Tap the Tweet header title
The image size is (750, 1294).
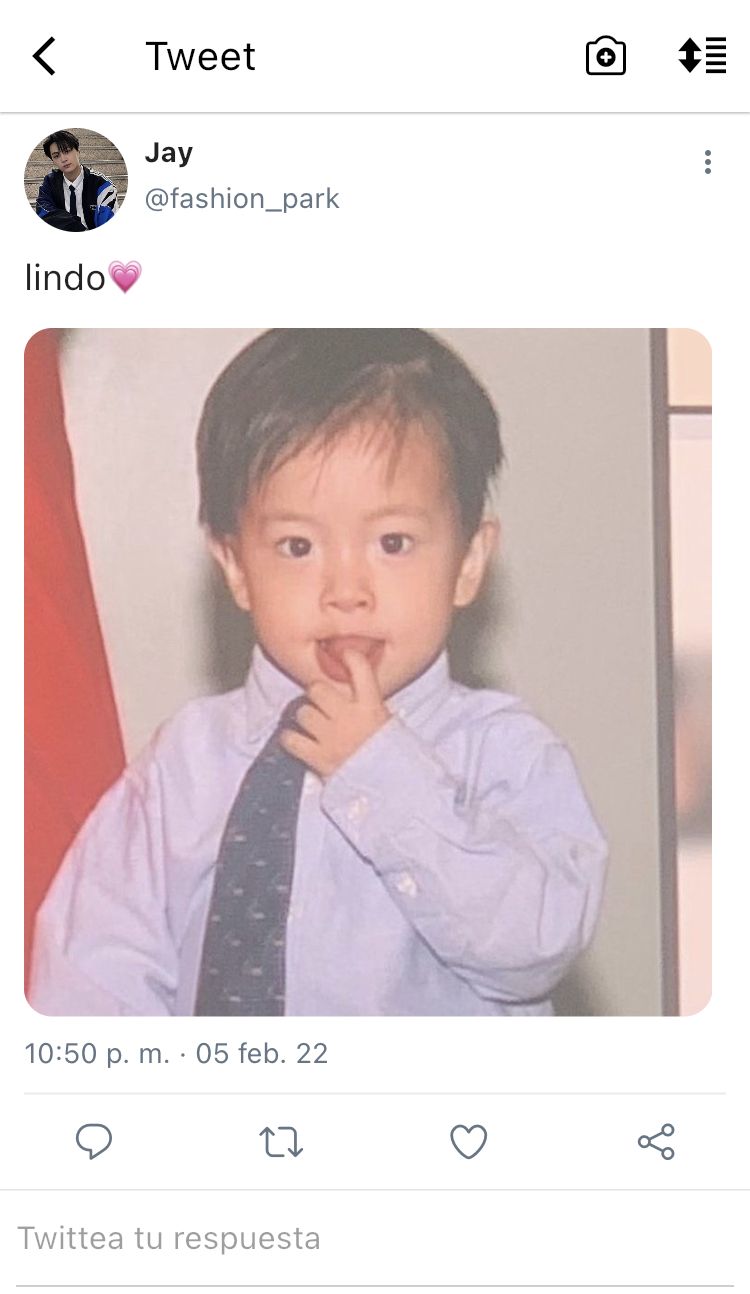click(200, 56)
